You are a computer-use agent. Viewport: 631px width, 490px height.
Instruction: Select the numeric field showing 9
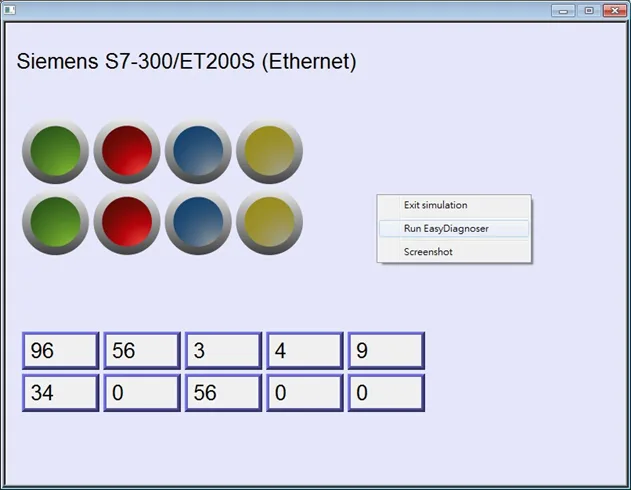[386, 350]
